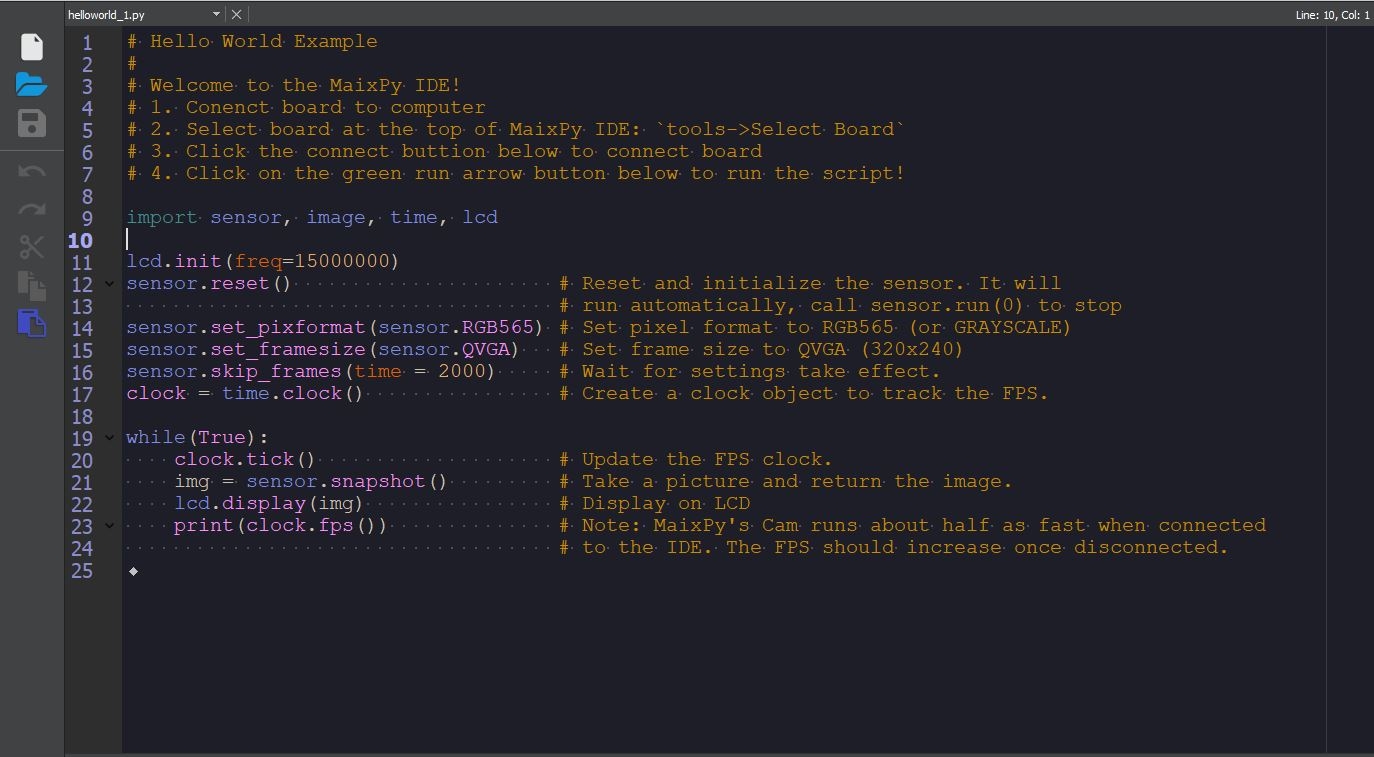This screenshot has width=1374, height=757.
Task: Collapse the while(True) block at line 19
Action: click(x=109, y=438)
